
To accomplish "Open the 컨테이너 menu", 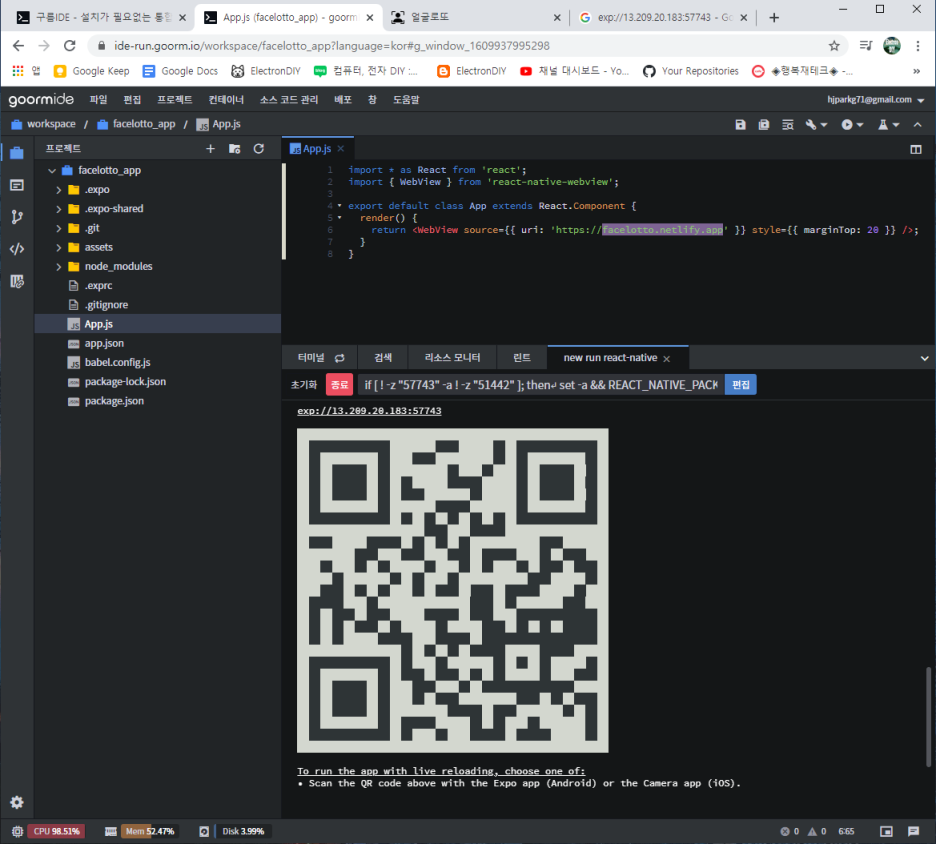I will [226, 100].
